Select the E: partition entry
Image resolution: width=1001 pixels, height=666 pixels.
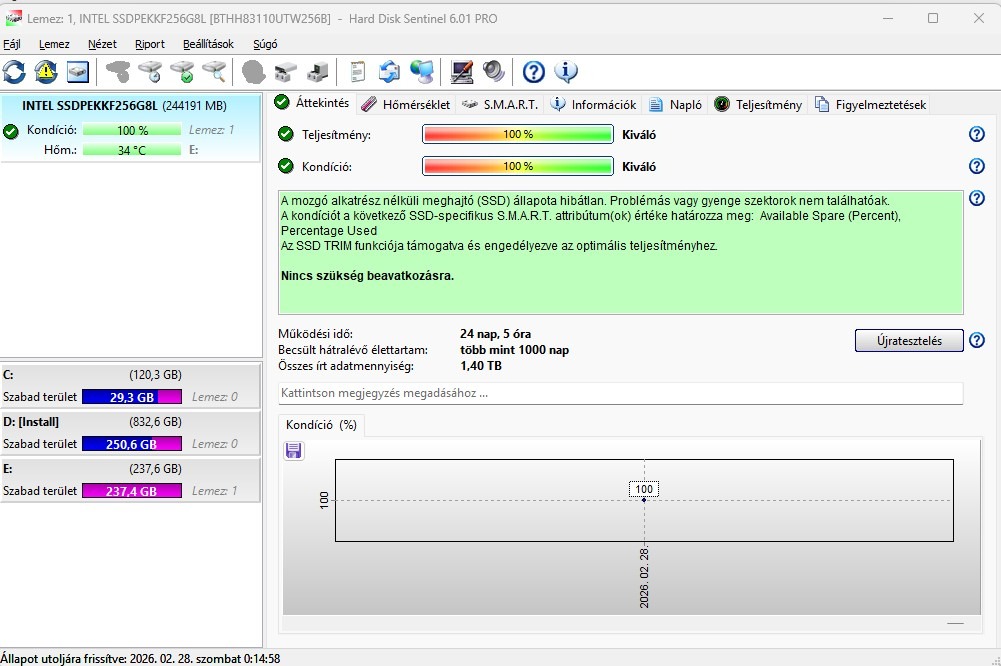click(x=130, y=480)
